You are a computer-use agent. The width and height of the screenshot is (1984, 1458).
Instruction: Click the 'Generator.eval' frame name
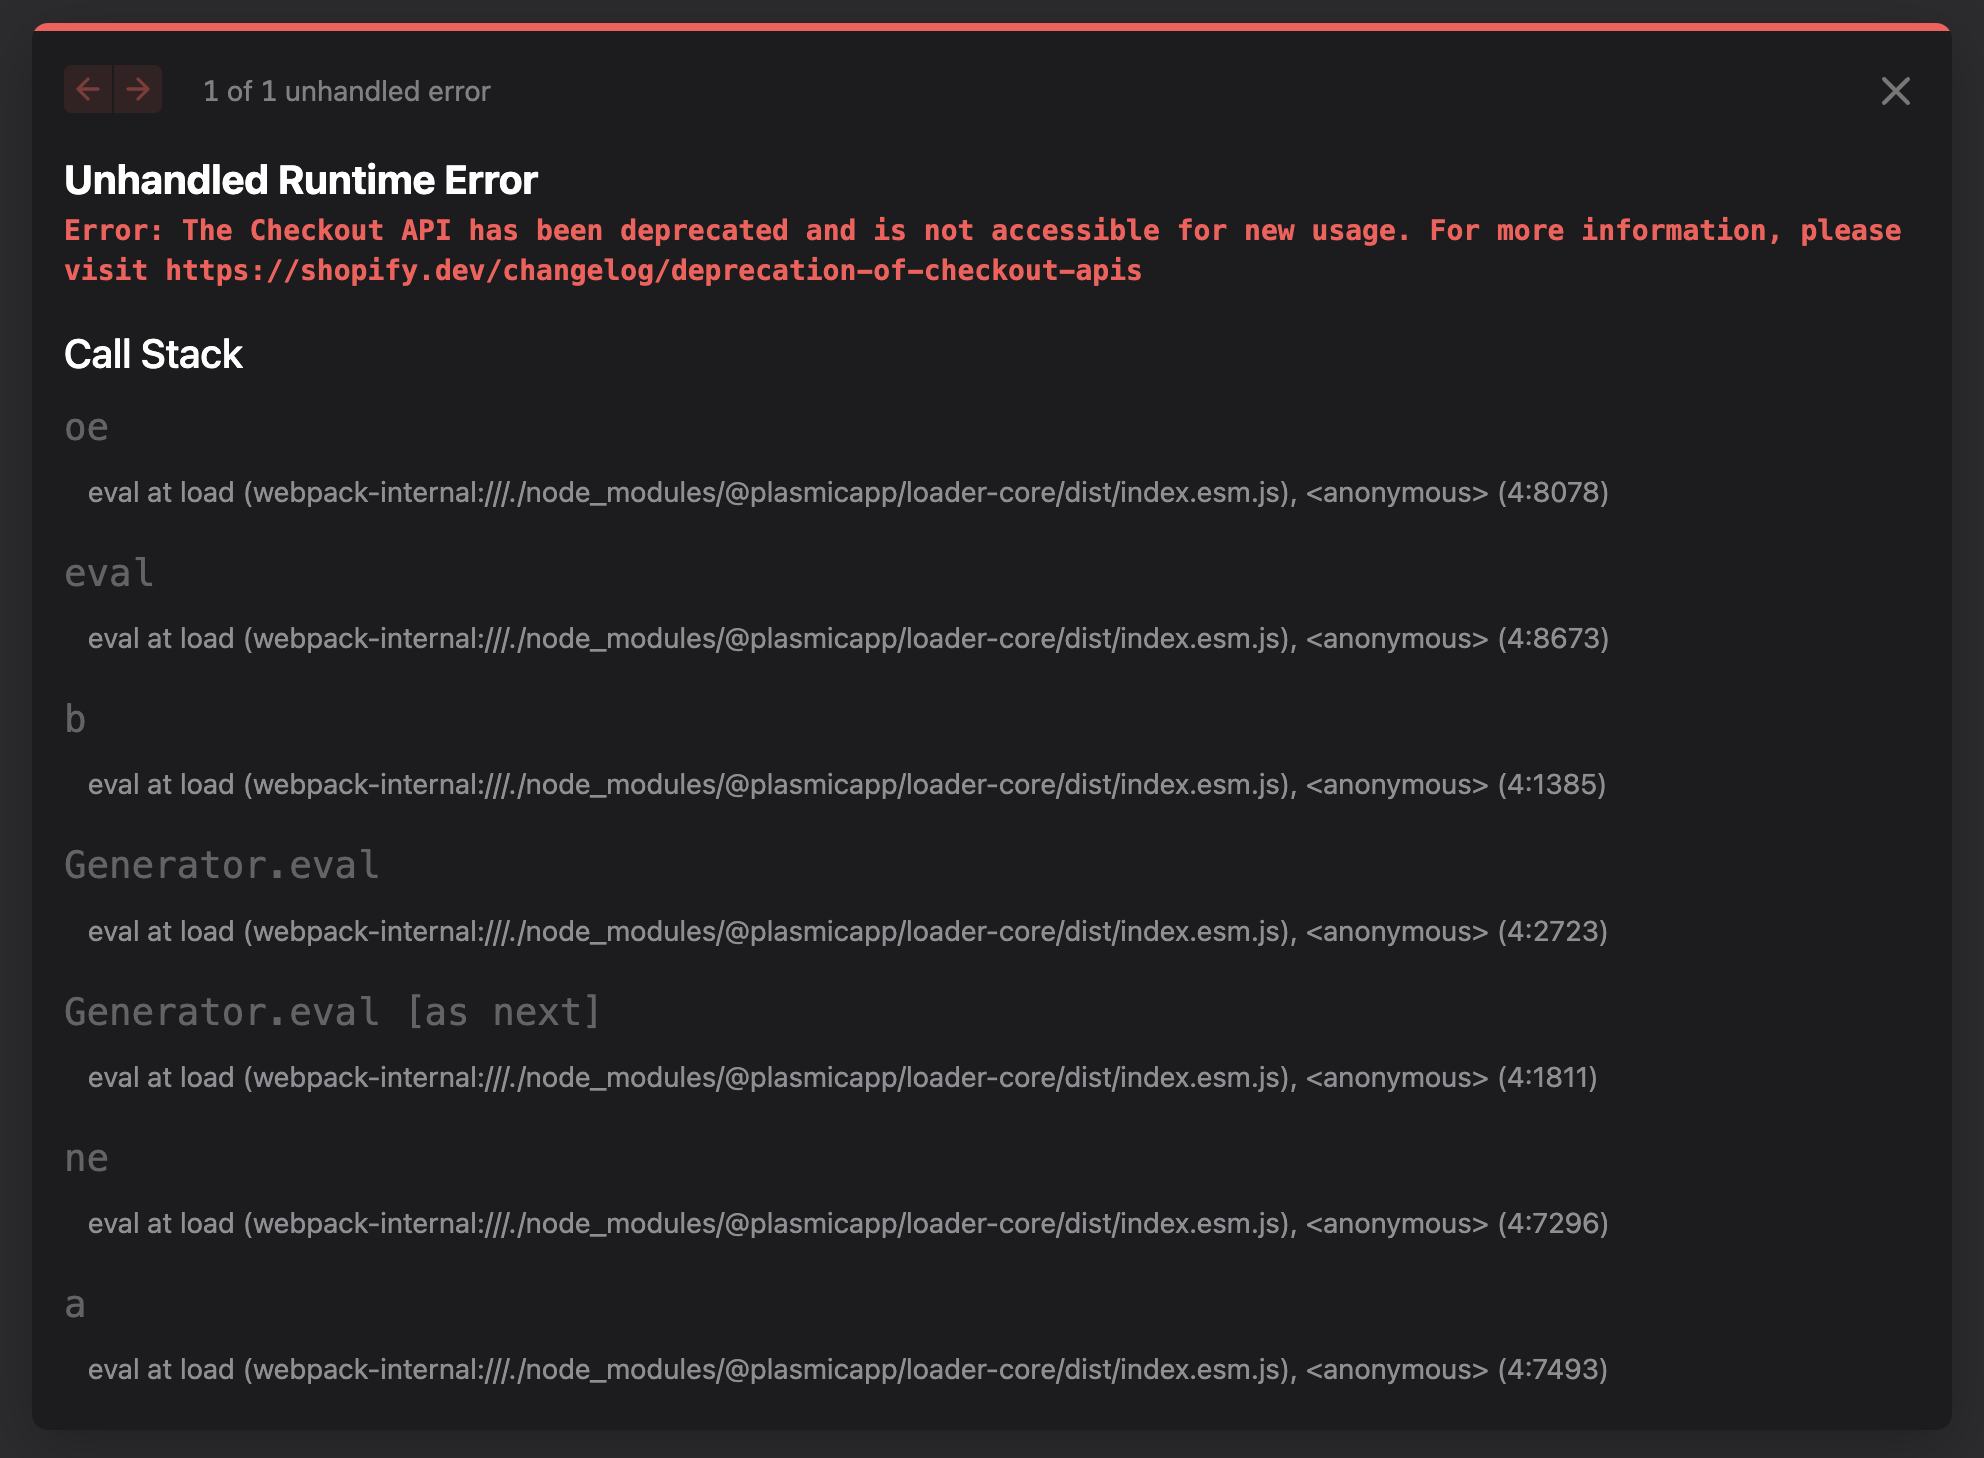(x=222, y=866)
